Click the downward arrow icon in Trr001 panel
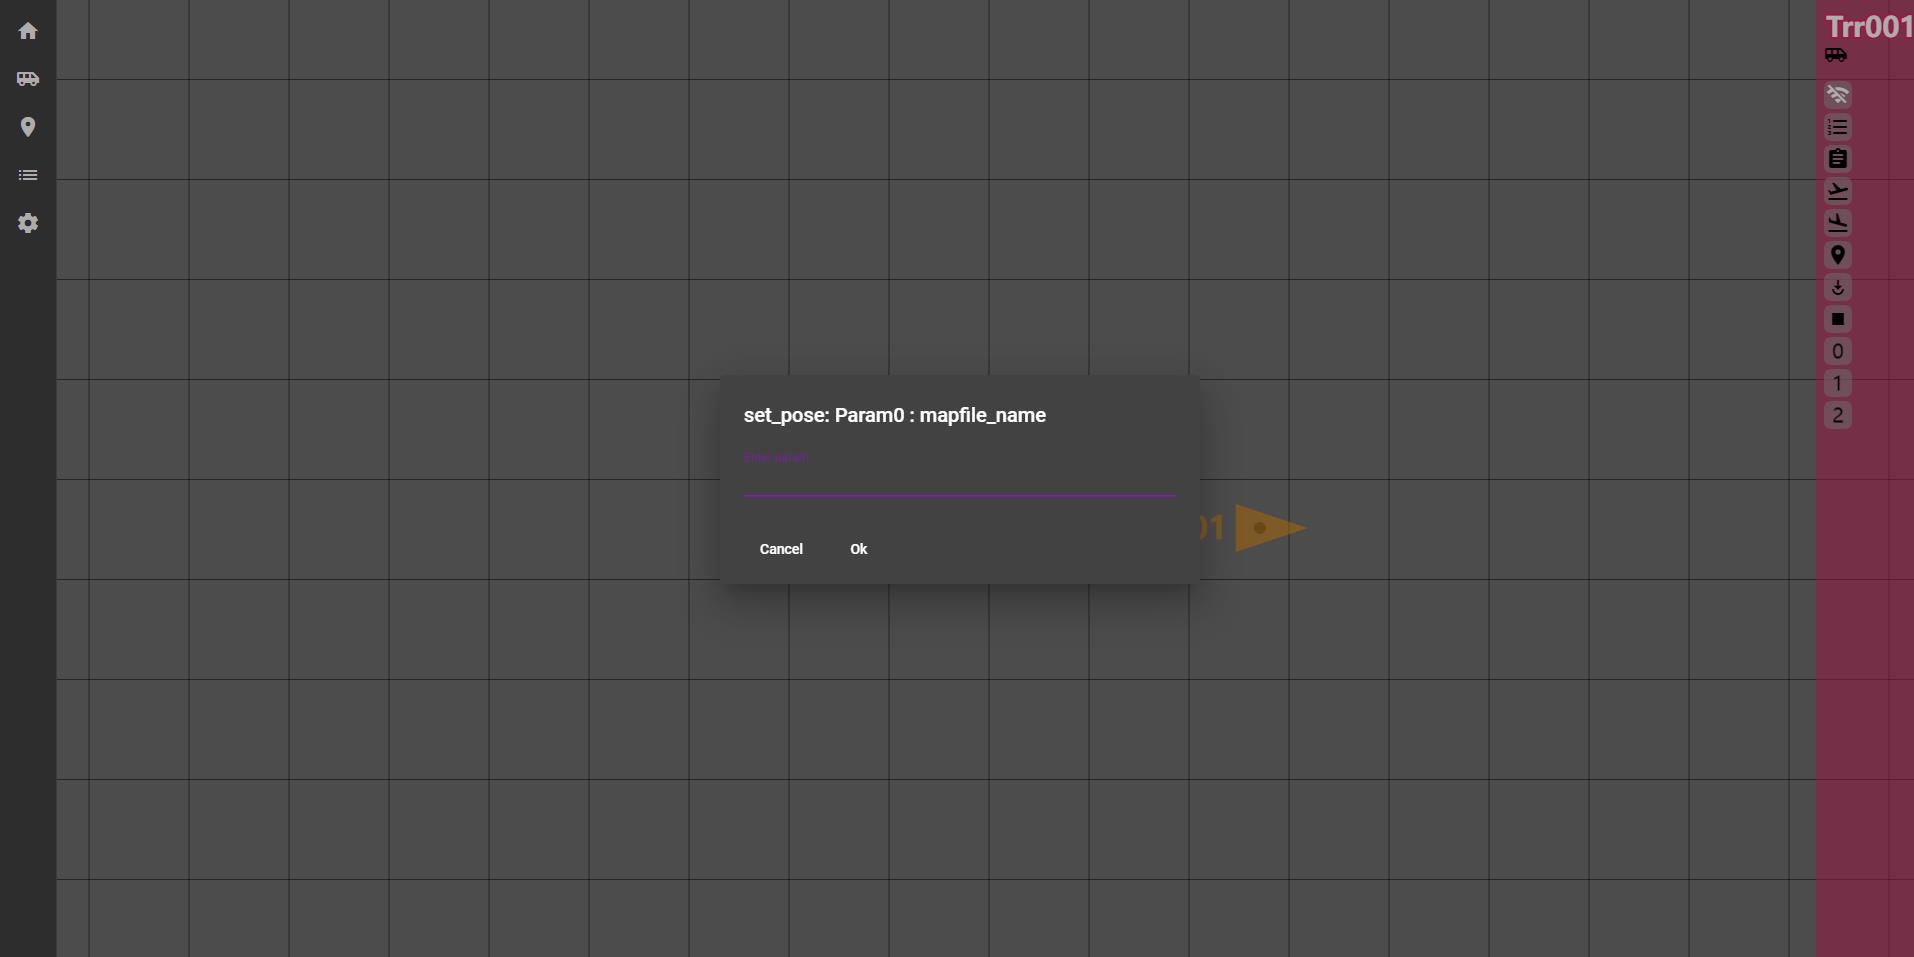 1838,287
